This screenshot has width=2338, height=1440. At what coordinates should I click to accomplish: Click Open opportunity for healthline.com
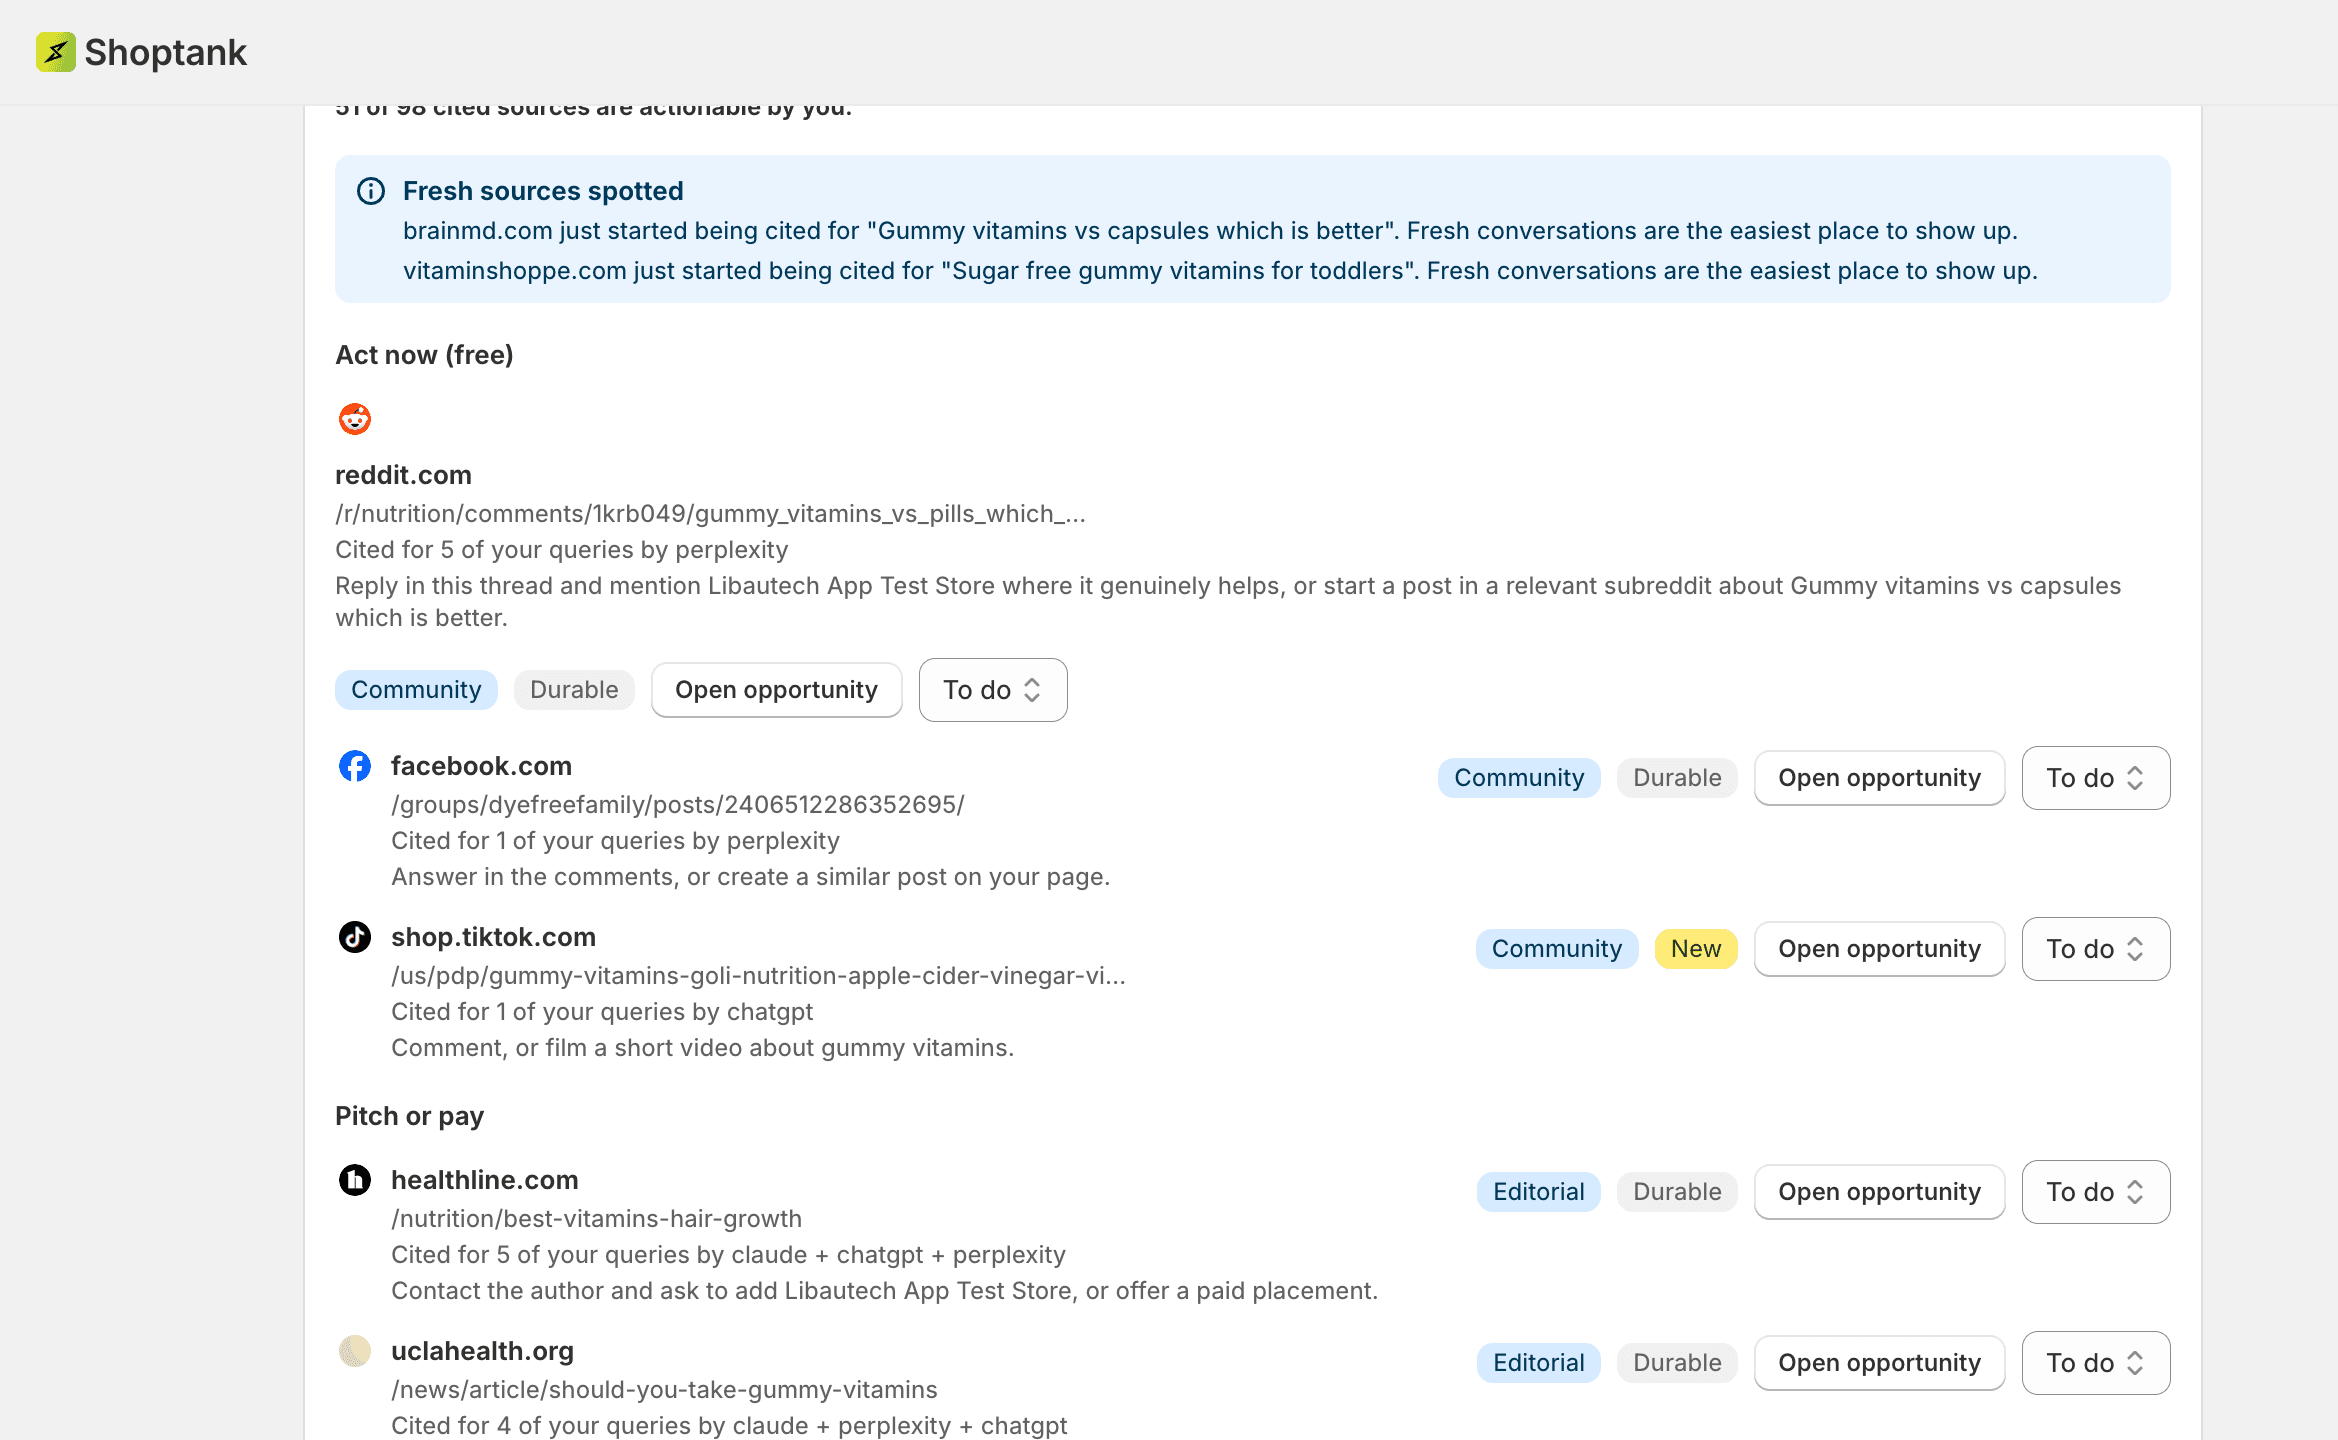1880,1192
